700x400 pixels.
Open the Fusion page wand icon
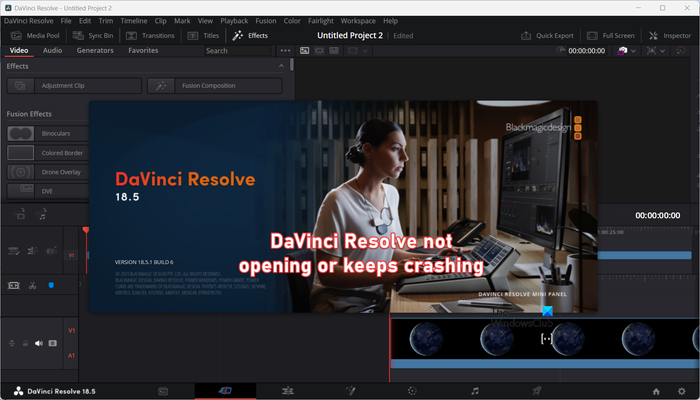[x=350, y=391]
